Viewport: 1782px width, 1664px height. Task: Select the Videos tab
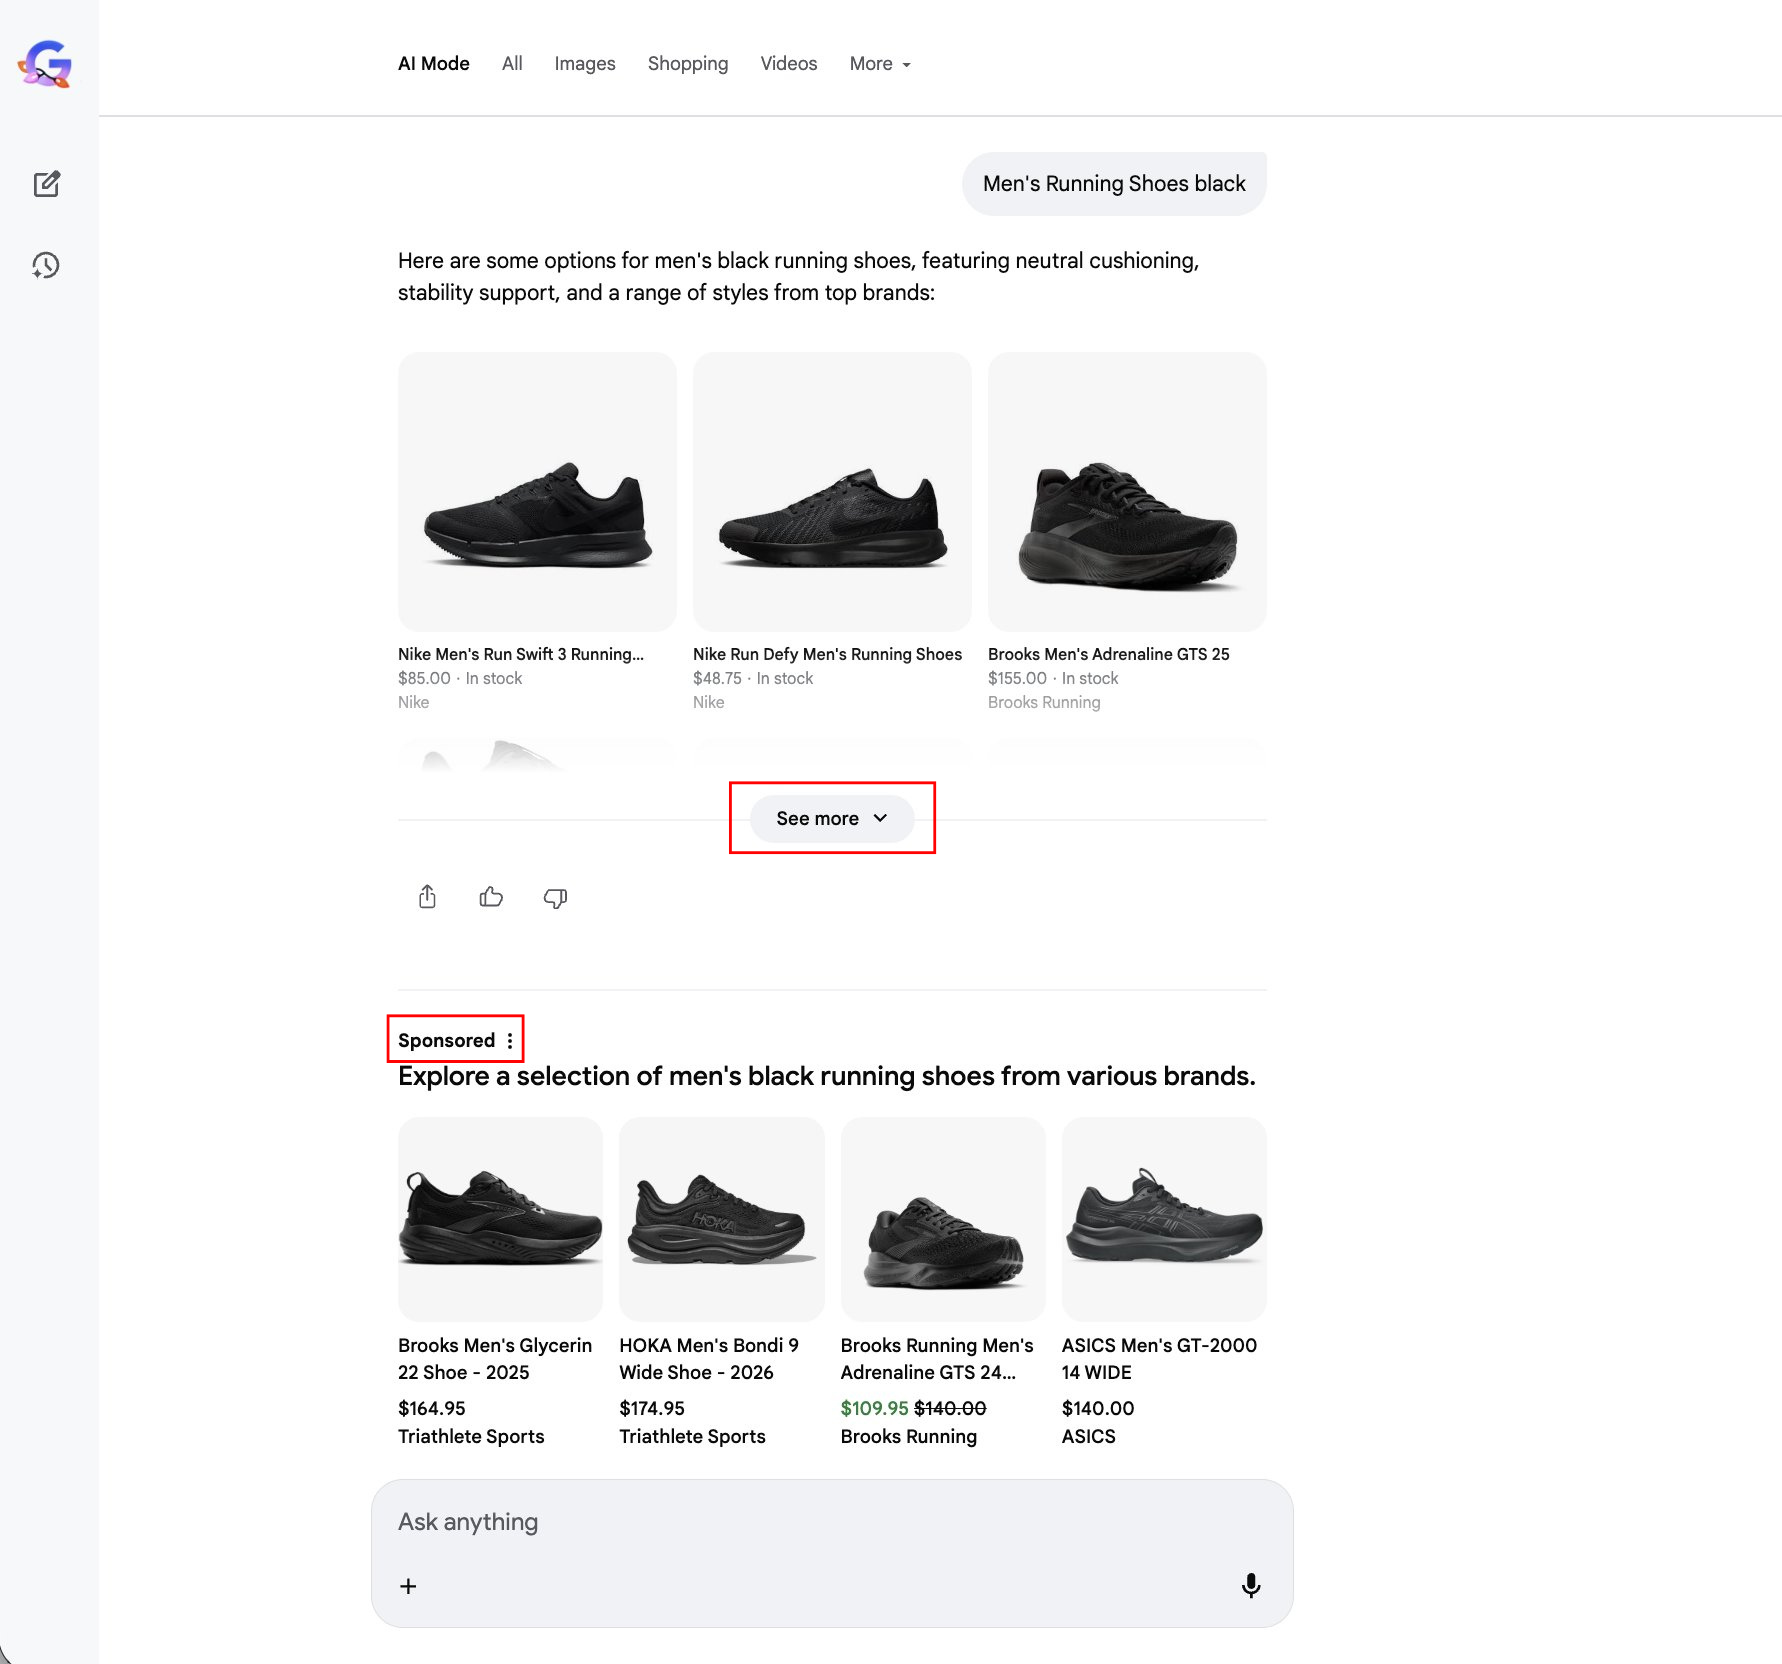pos(788,64)
